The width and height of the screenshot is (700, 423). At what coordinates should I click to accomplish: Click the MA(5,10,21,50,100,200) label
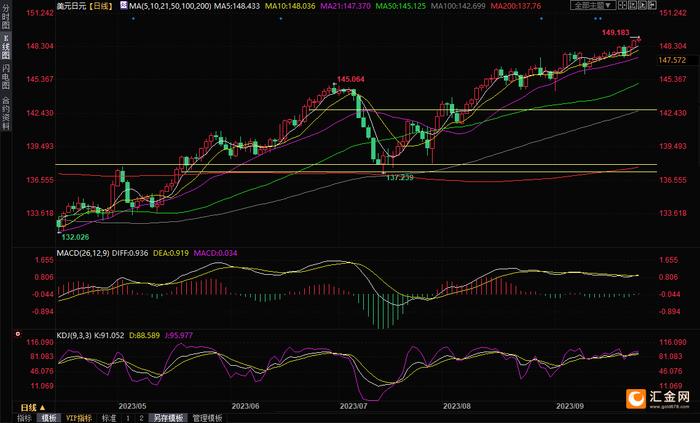pos(170,6)
